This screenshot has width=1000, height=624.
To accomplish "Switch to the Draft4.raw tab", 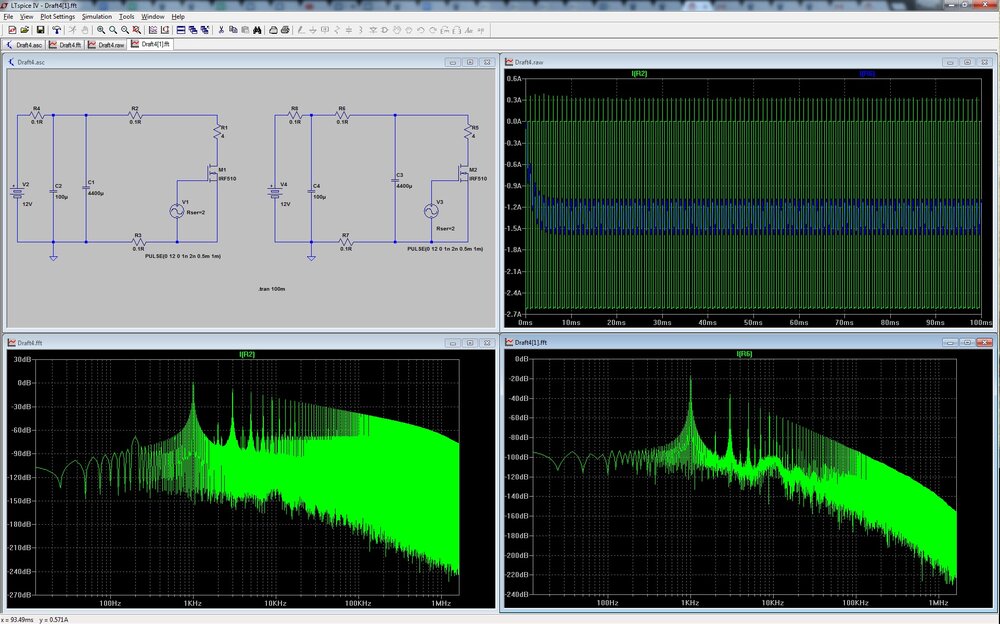I will (106, 45).
